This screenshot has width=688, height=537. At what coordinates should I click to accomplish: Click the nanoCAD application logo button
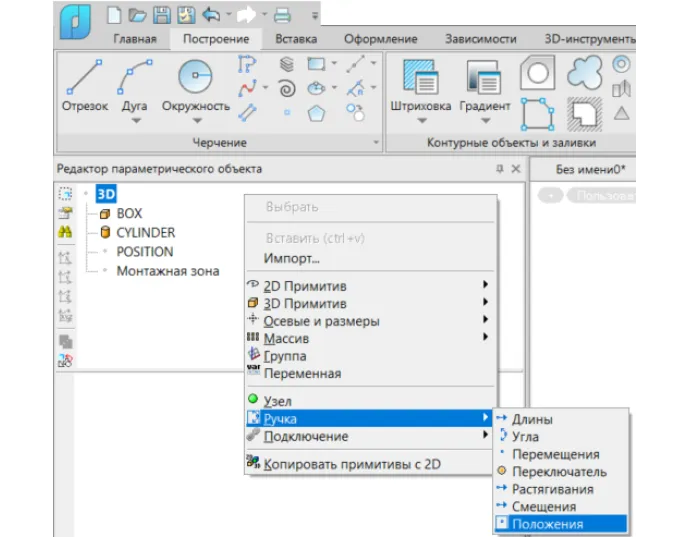tap(75, 21)
